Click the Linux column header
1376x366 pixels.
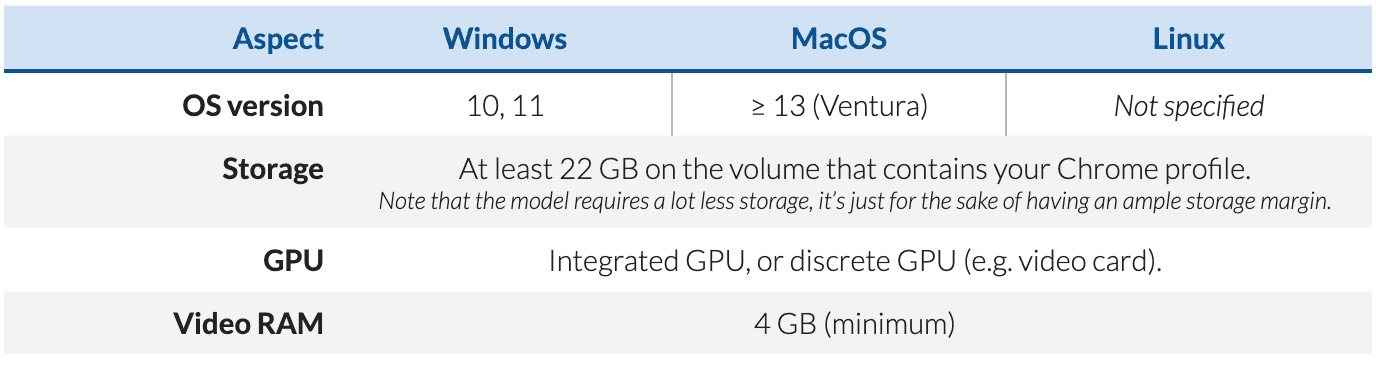click(1189, 39)
